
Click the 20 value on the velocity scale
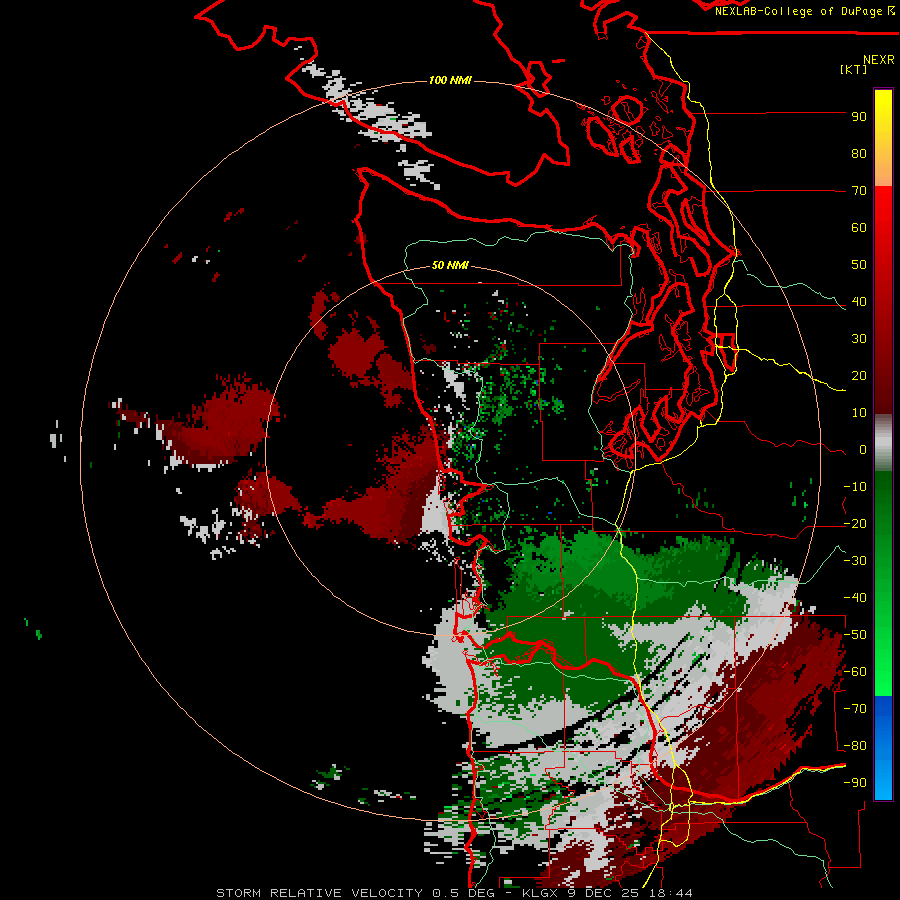click(x=859, y=376)
